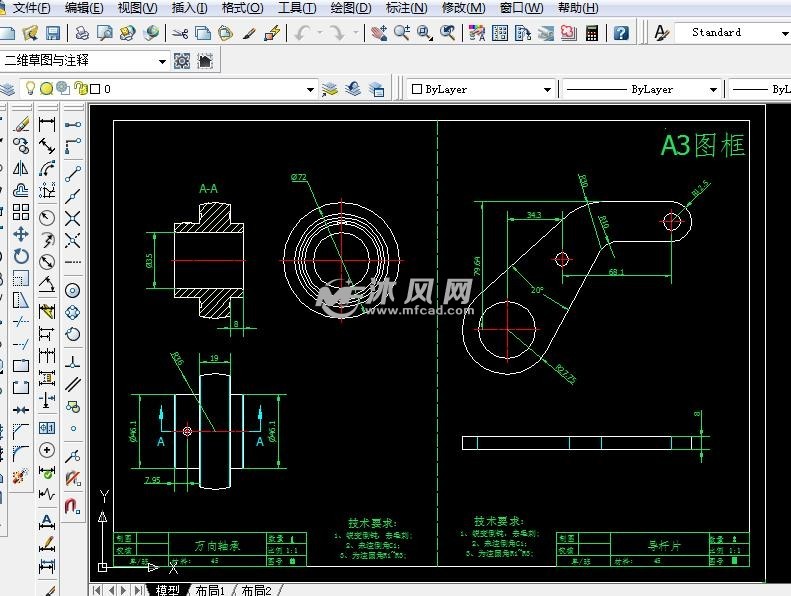Image resolution: width=791 pixels, height=596 pixels.
Task: Open the ByLayer color dropdown
Action: point(547,90)
